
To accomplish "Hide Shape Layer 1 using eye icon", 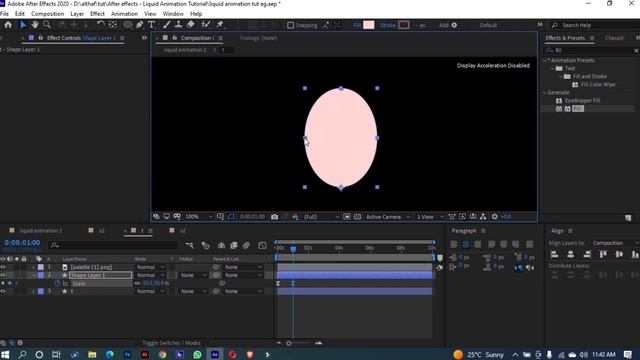I will [x=3, y=275].
